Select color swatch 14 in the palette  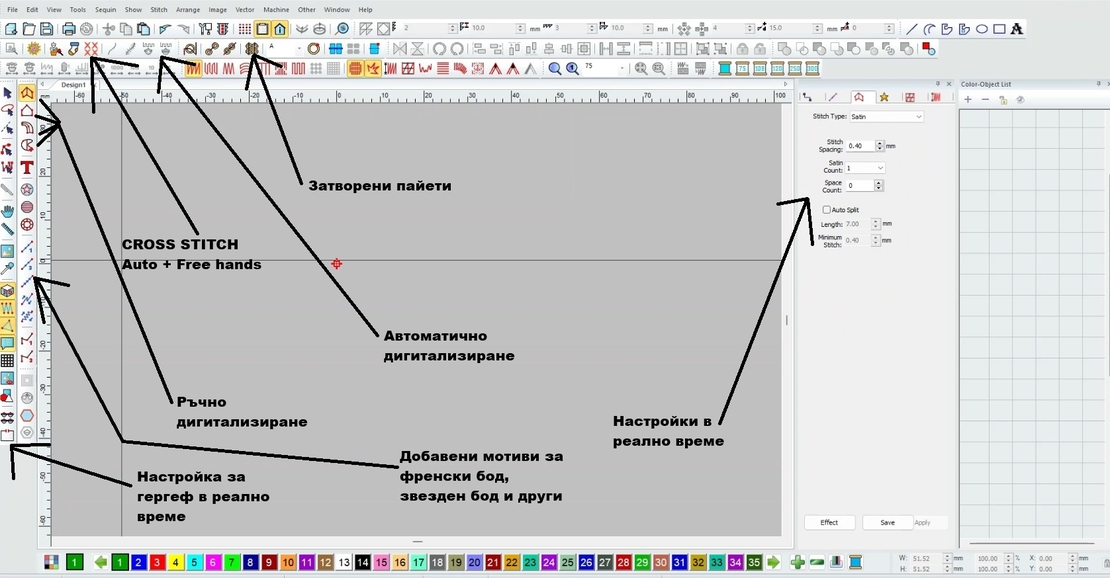tap(363, 562)
